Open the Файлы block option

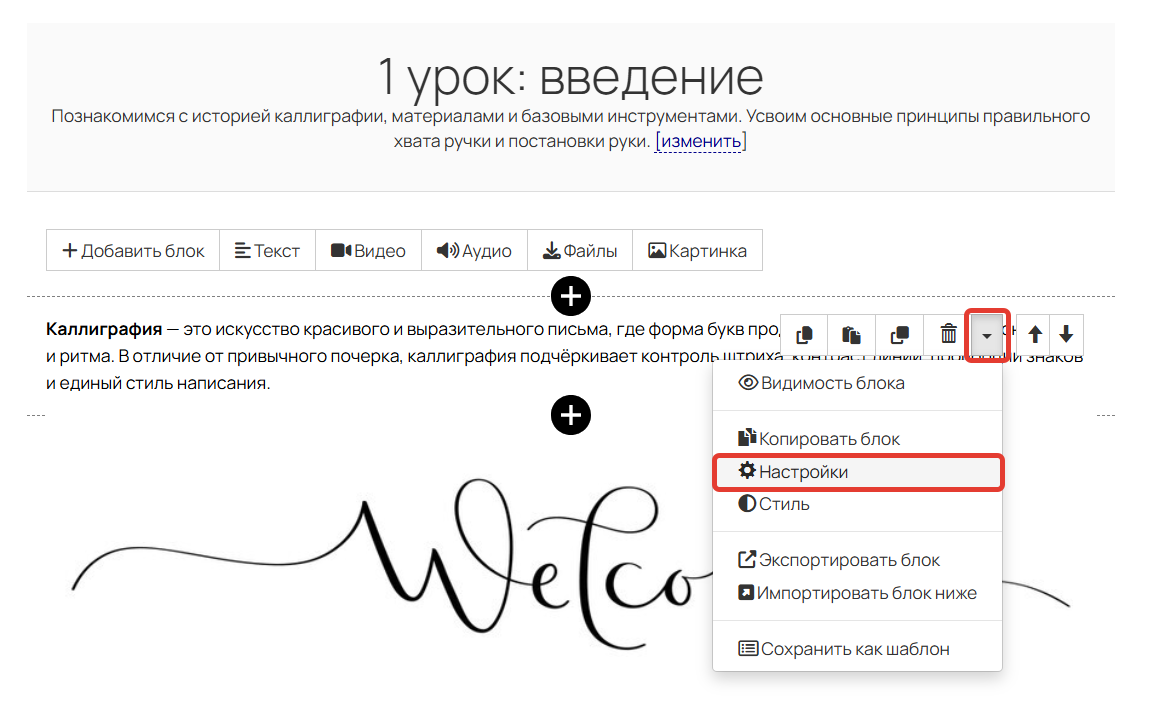click(x=579, y=249)
